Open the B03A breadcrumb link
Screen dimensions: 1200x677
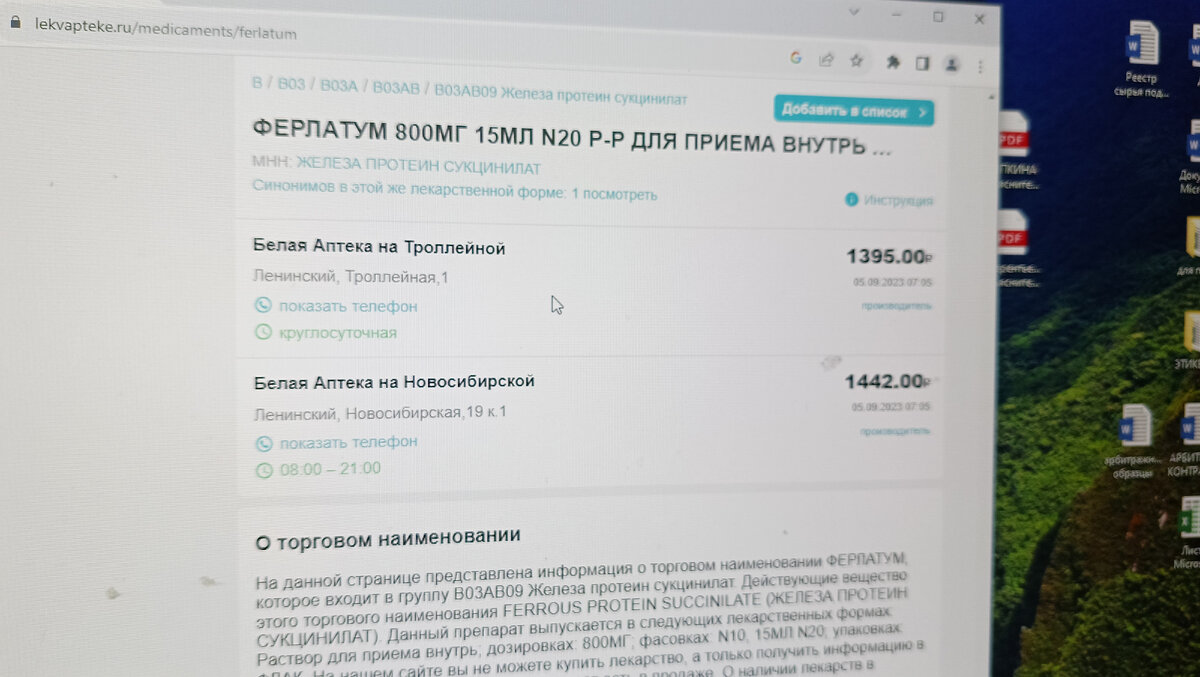tap(339, 86)
